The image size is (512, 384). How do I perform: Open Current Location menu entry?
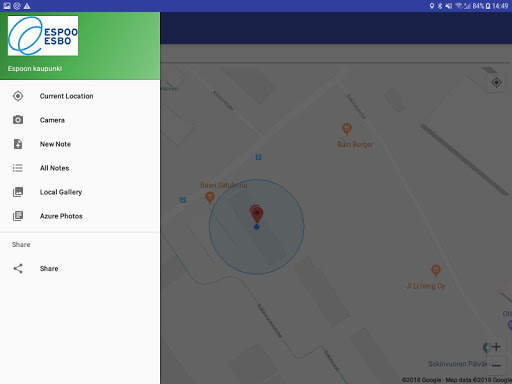pos(80,96)
